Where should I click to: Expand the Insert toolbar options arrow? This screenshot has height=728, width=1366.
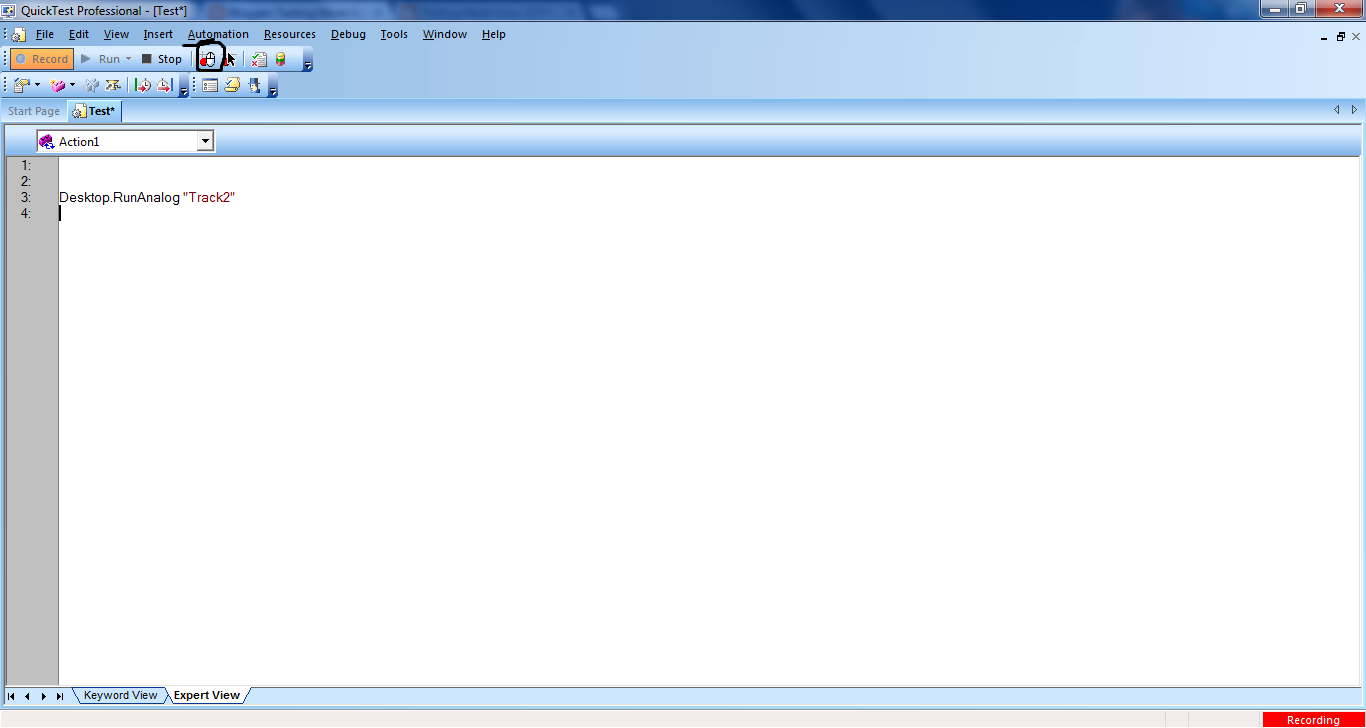pos(184,88)
